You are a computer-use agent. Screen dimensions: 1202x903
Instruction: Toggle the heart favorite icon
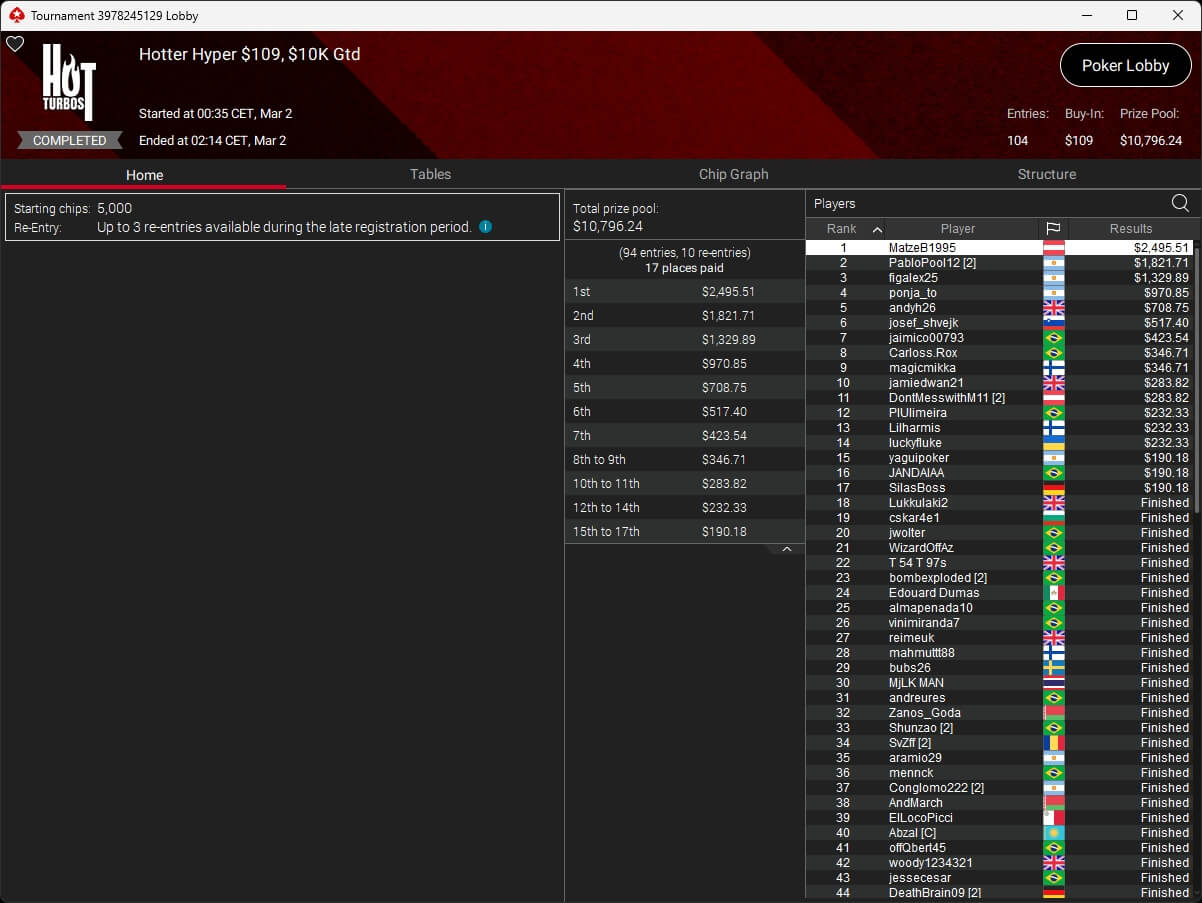[15, 44]
